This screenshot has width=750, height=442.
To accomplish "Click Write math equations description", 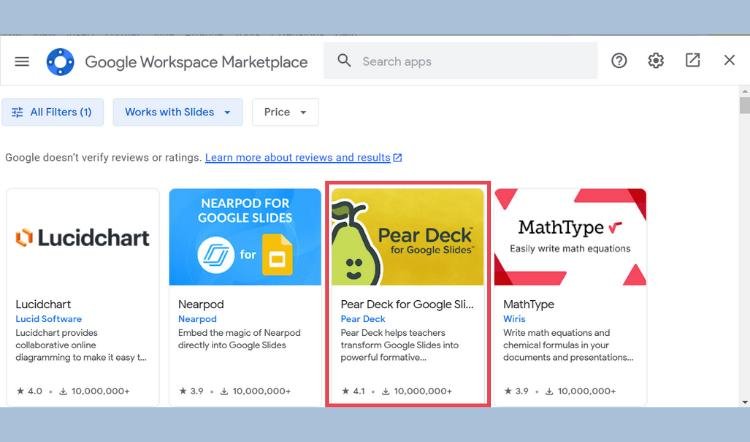I will [x=568, y=345].
